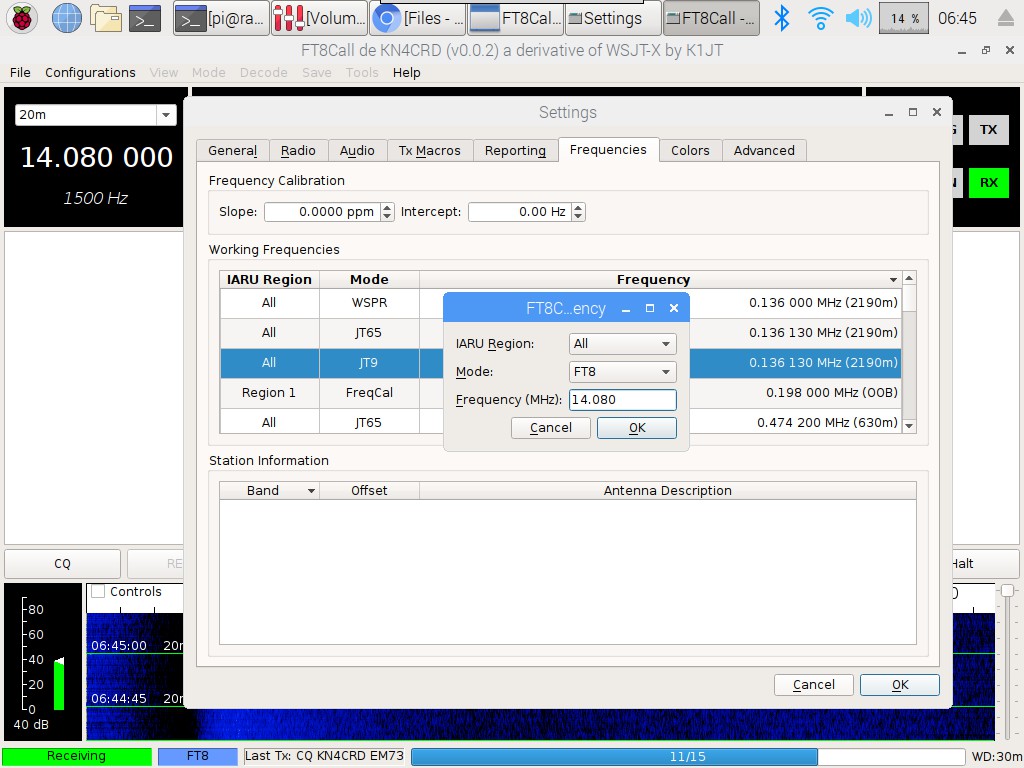
Task: Open the WiFi network icon
Action: tap(821, 18)
